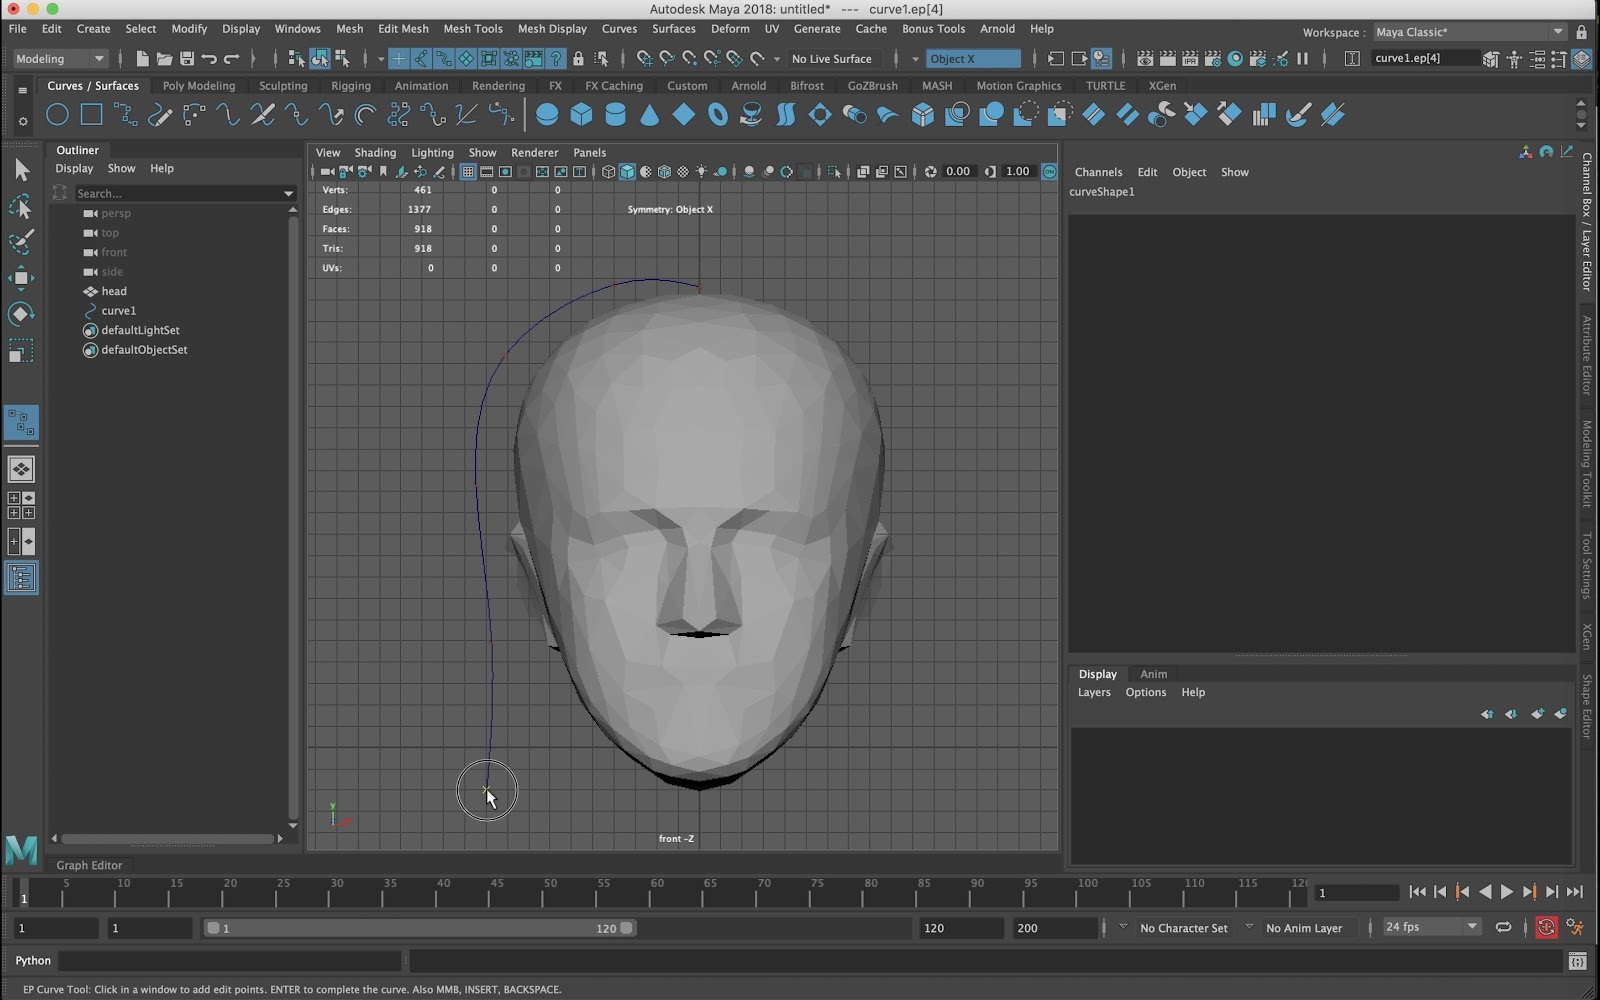Viewport: 1600px width, 1000px height.
Task: Toggle auto keyframe button
Action: click(1546, 928)
